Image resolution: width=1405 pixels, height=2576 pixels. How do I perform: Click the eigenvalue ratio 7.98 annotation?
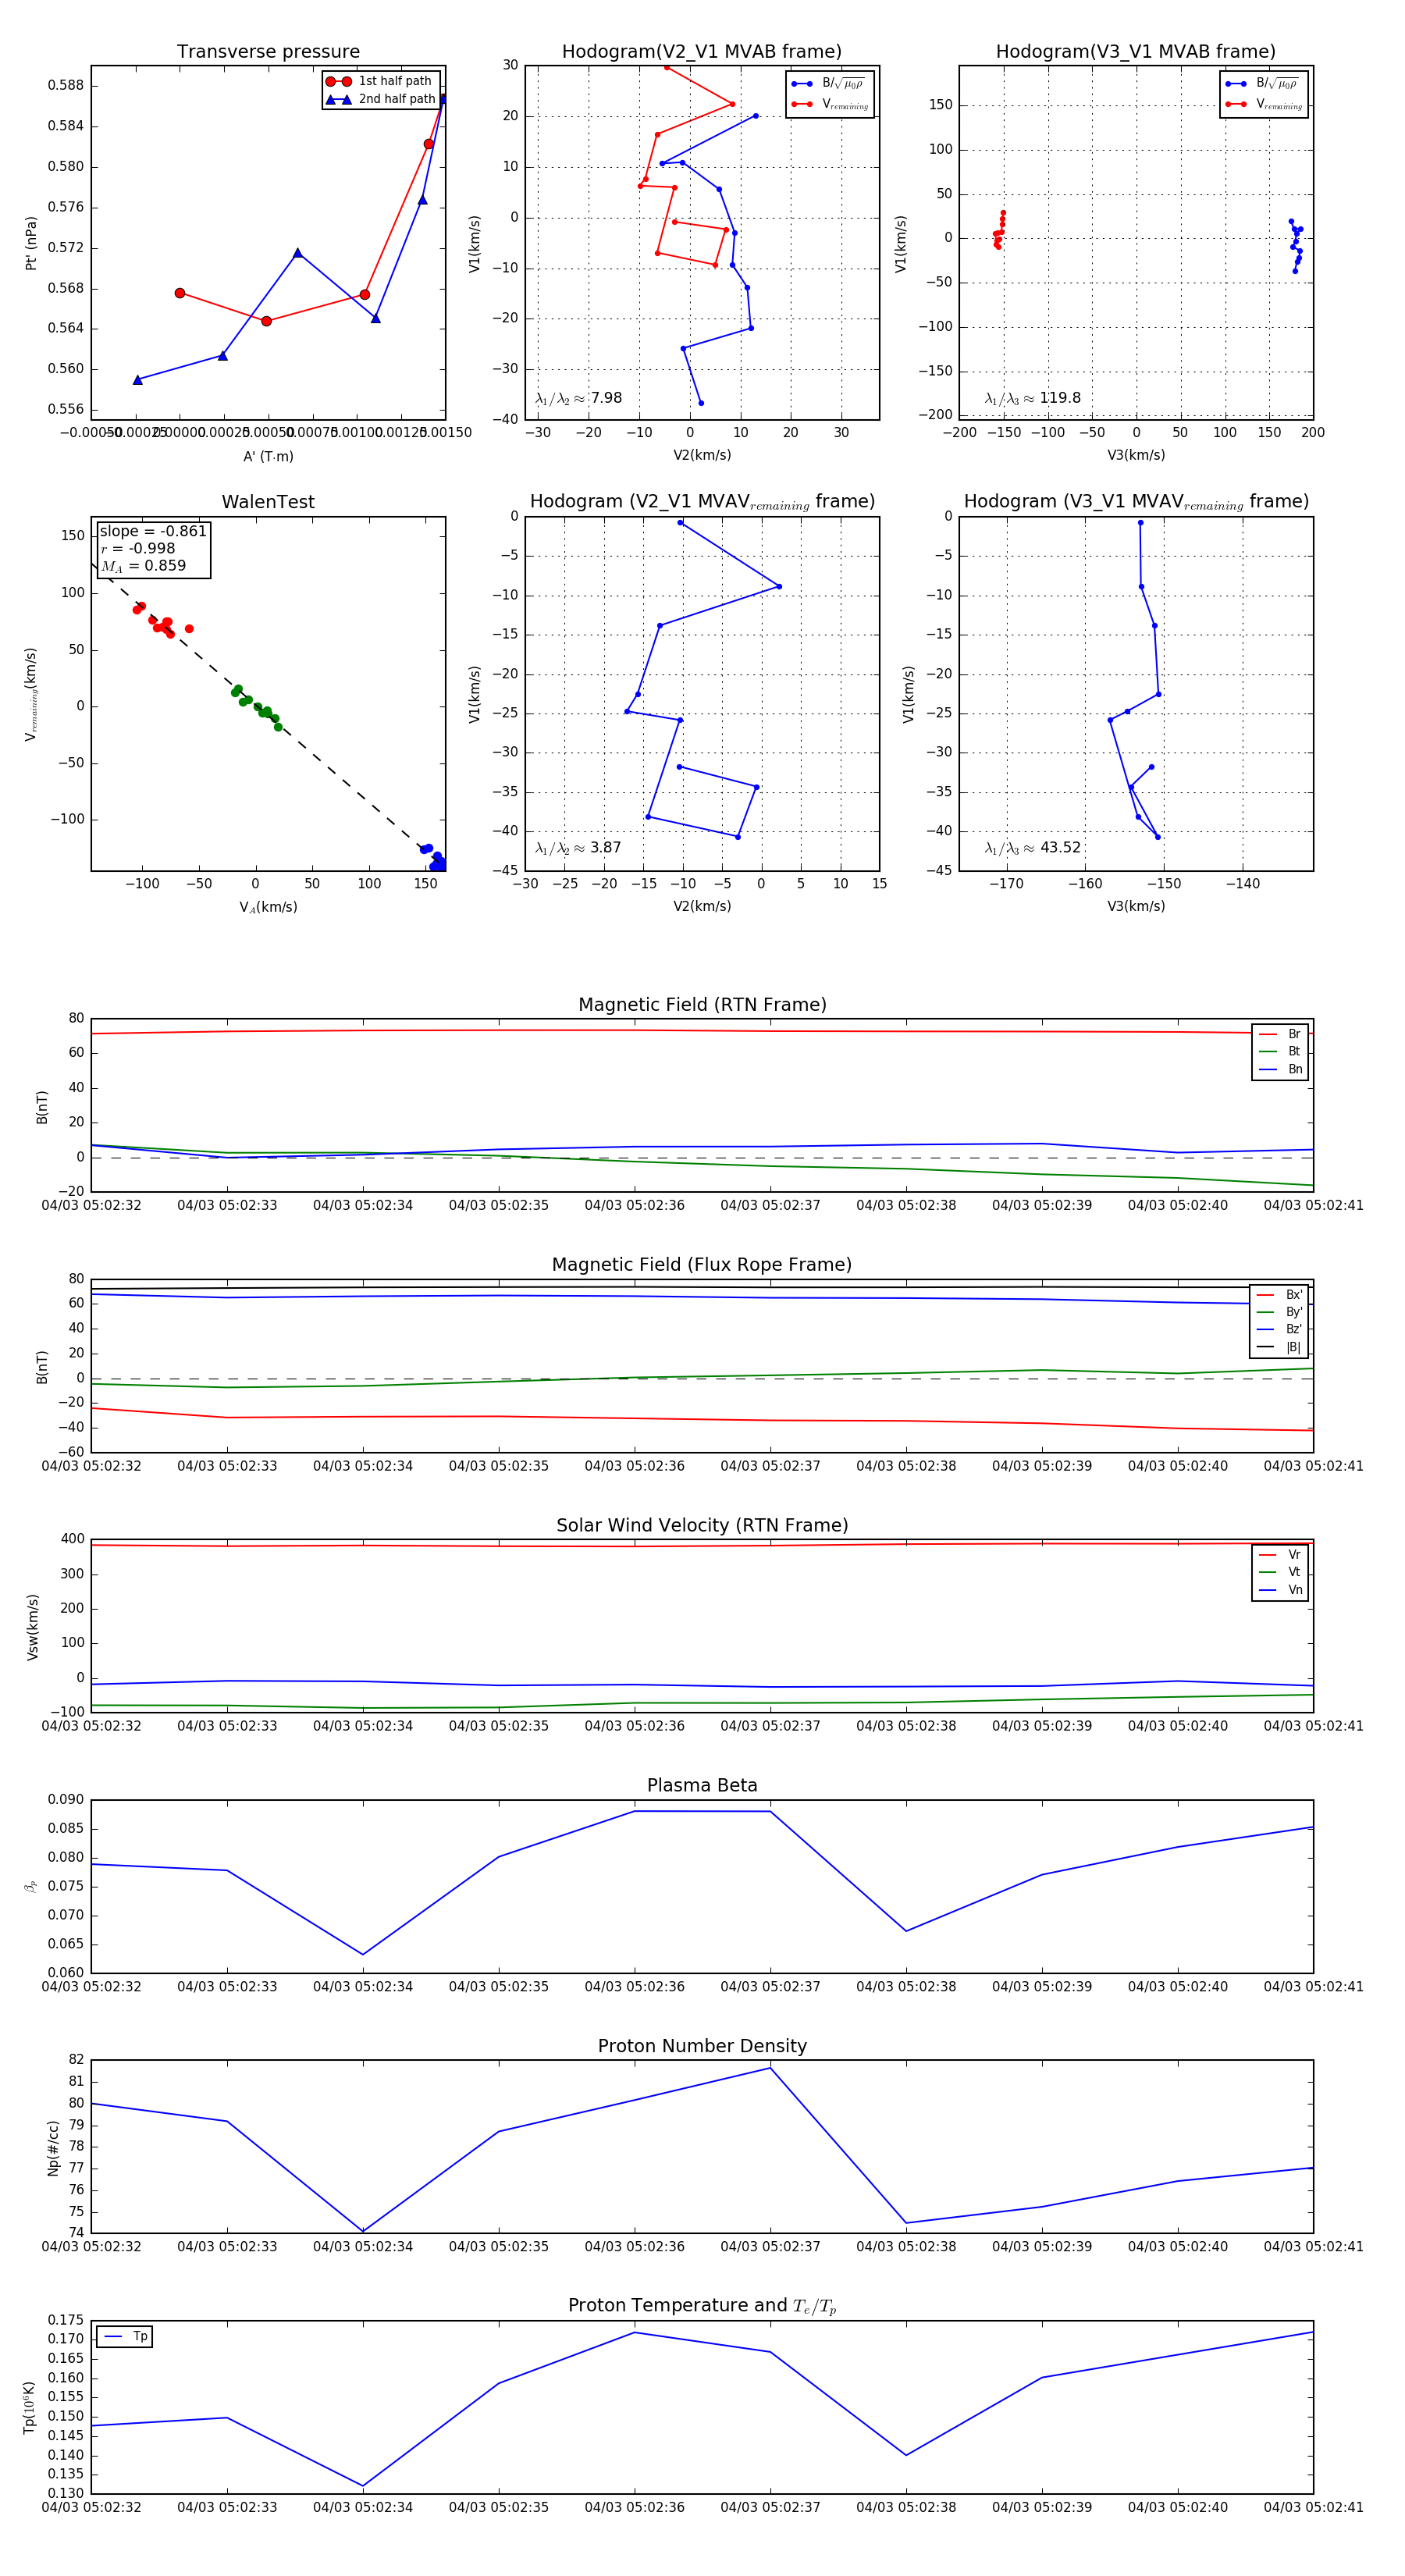tap(579, 398)
